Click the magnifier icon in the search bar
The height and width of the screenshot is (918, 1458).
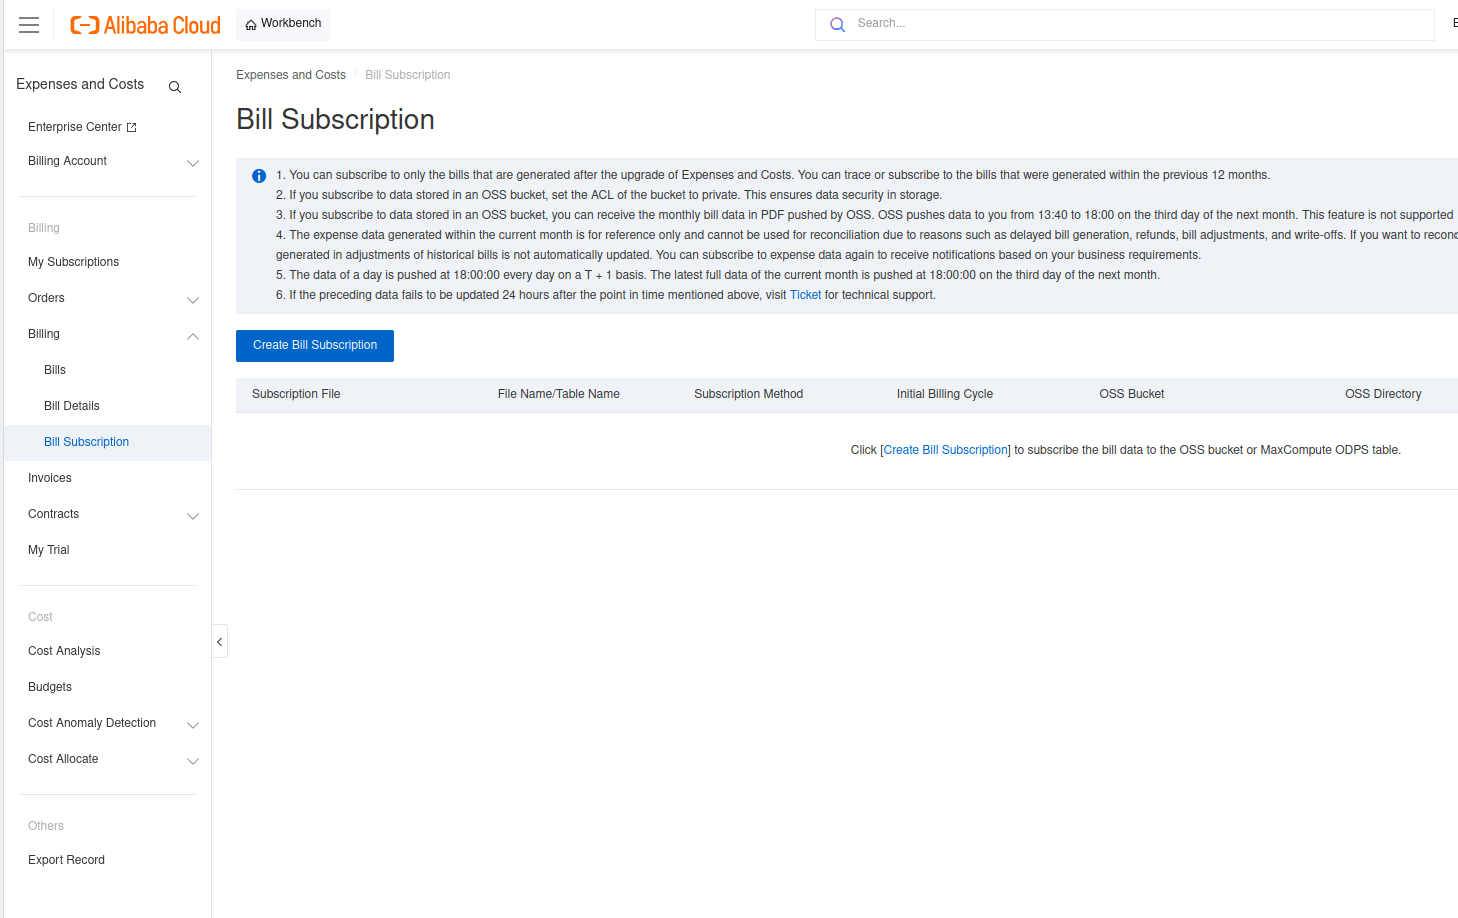coord(838,24)
